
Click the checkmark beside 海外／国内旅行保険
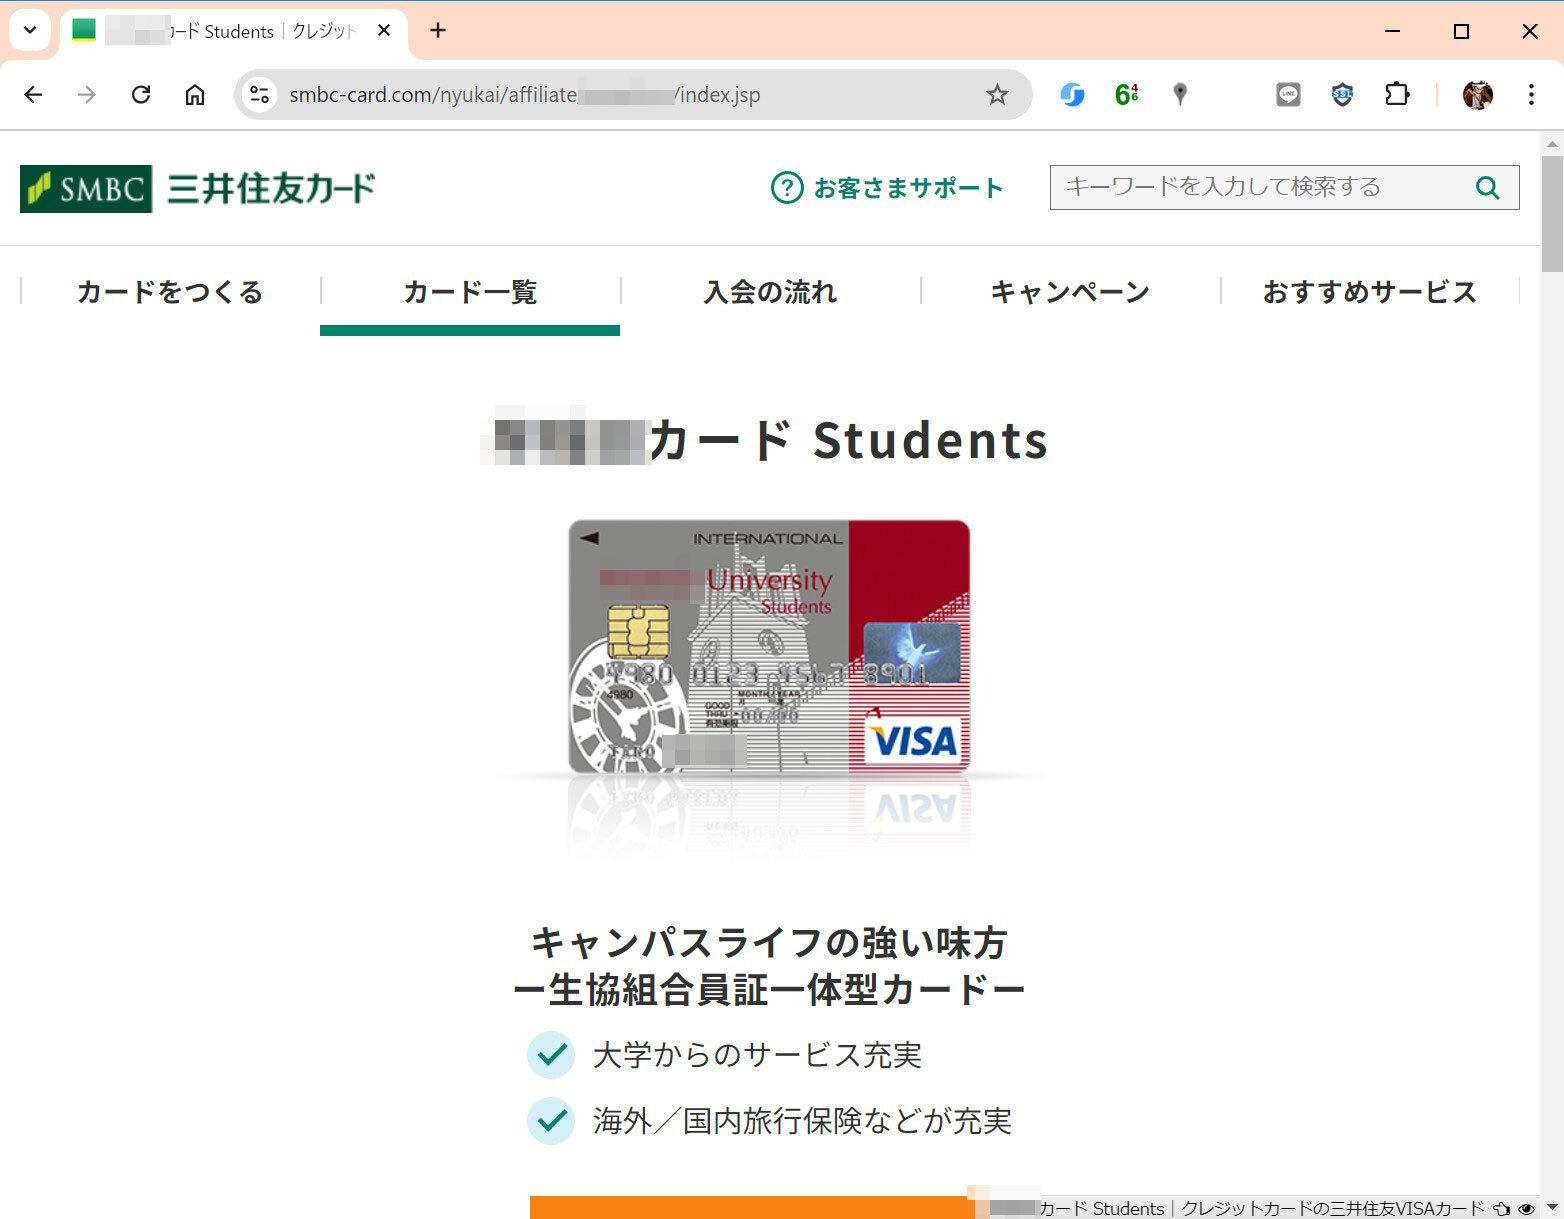(x=551, y=1121)
